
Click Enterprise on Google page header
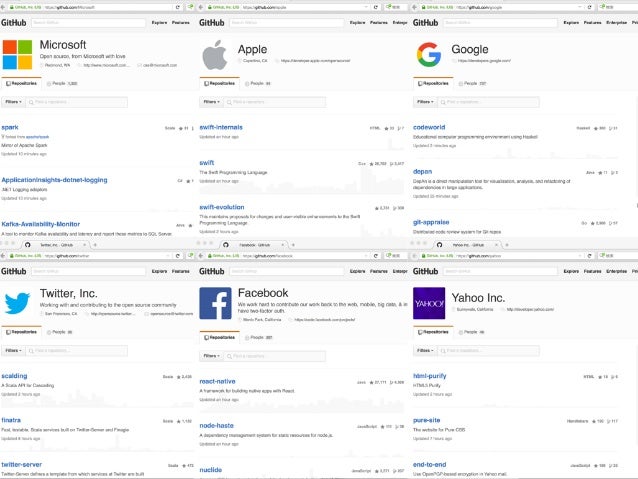point(616,23)
